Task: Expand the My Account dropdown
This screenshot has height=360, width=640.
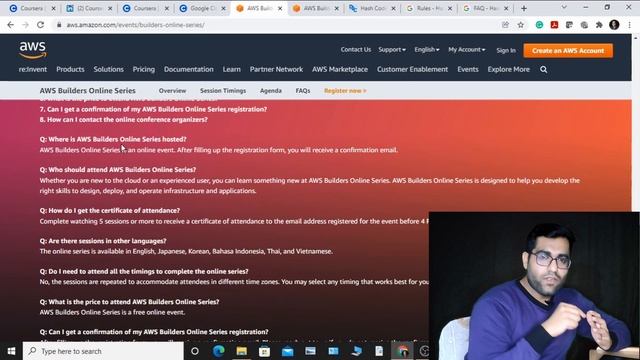Action: point(467,49)
